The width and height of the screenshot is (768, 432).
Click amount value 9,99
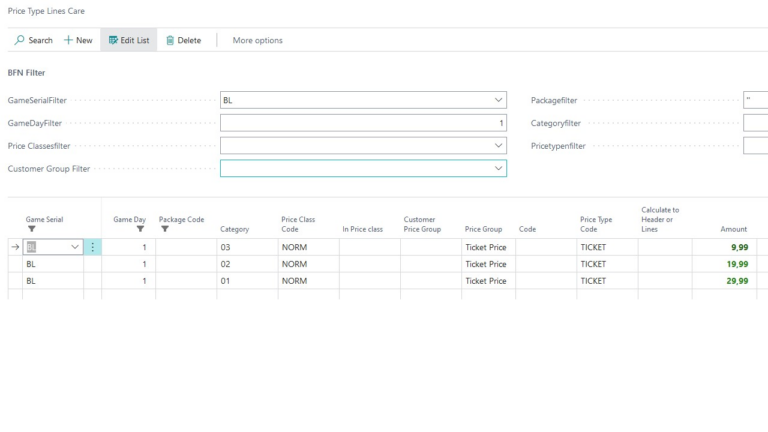(740, 247)
